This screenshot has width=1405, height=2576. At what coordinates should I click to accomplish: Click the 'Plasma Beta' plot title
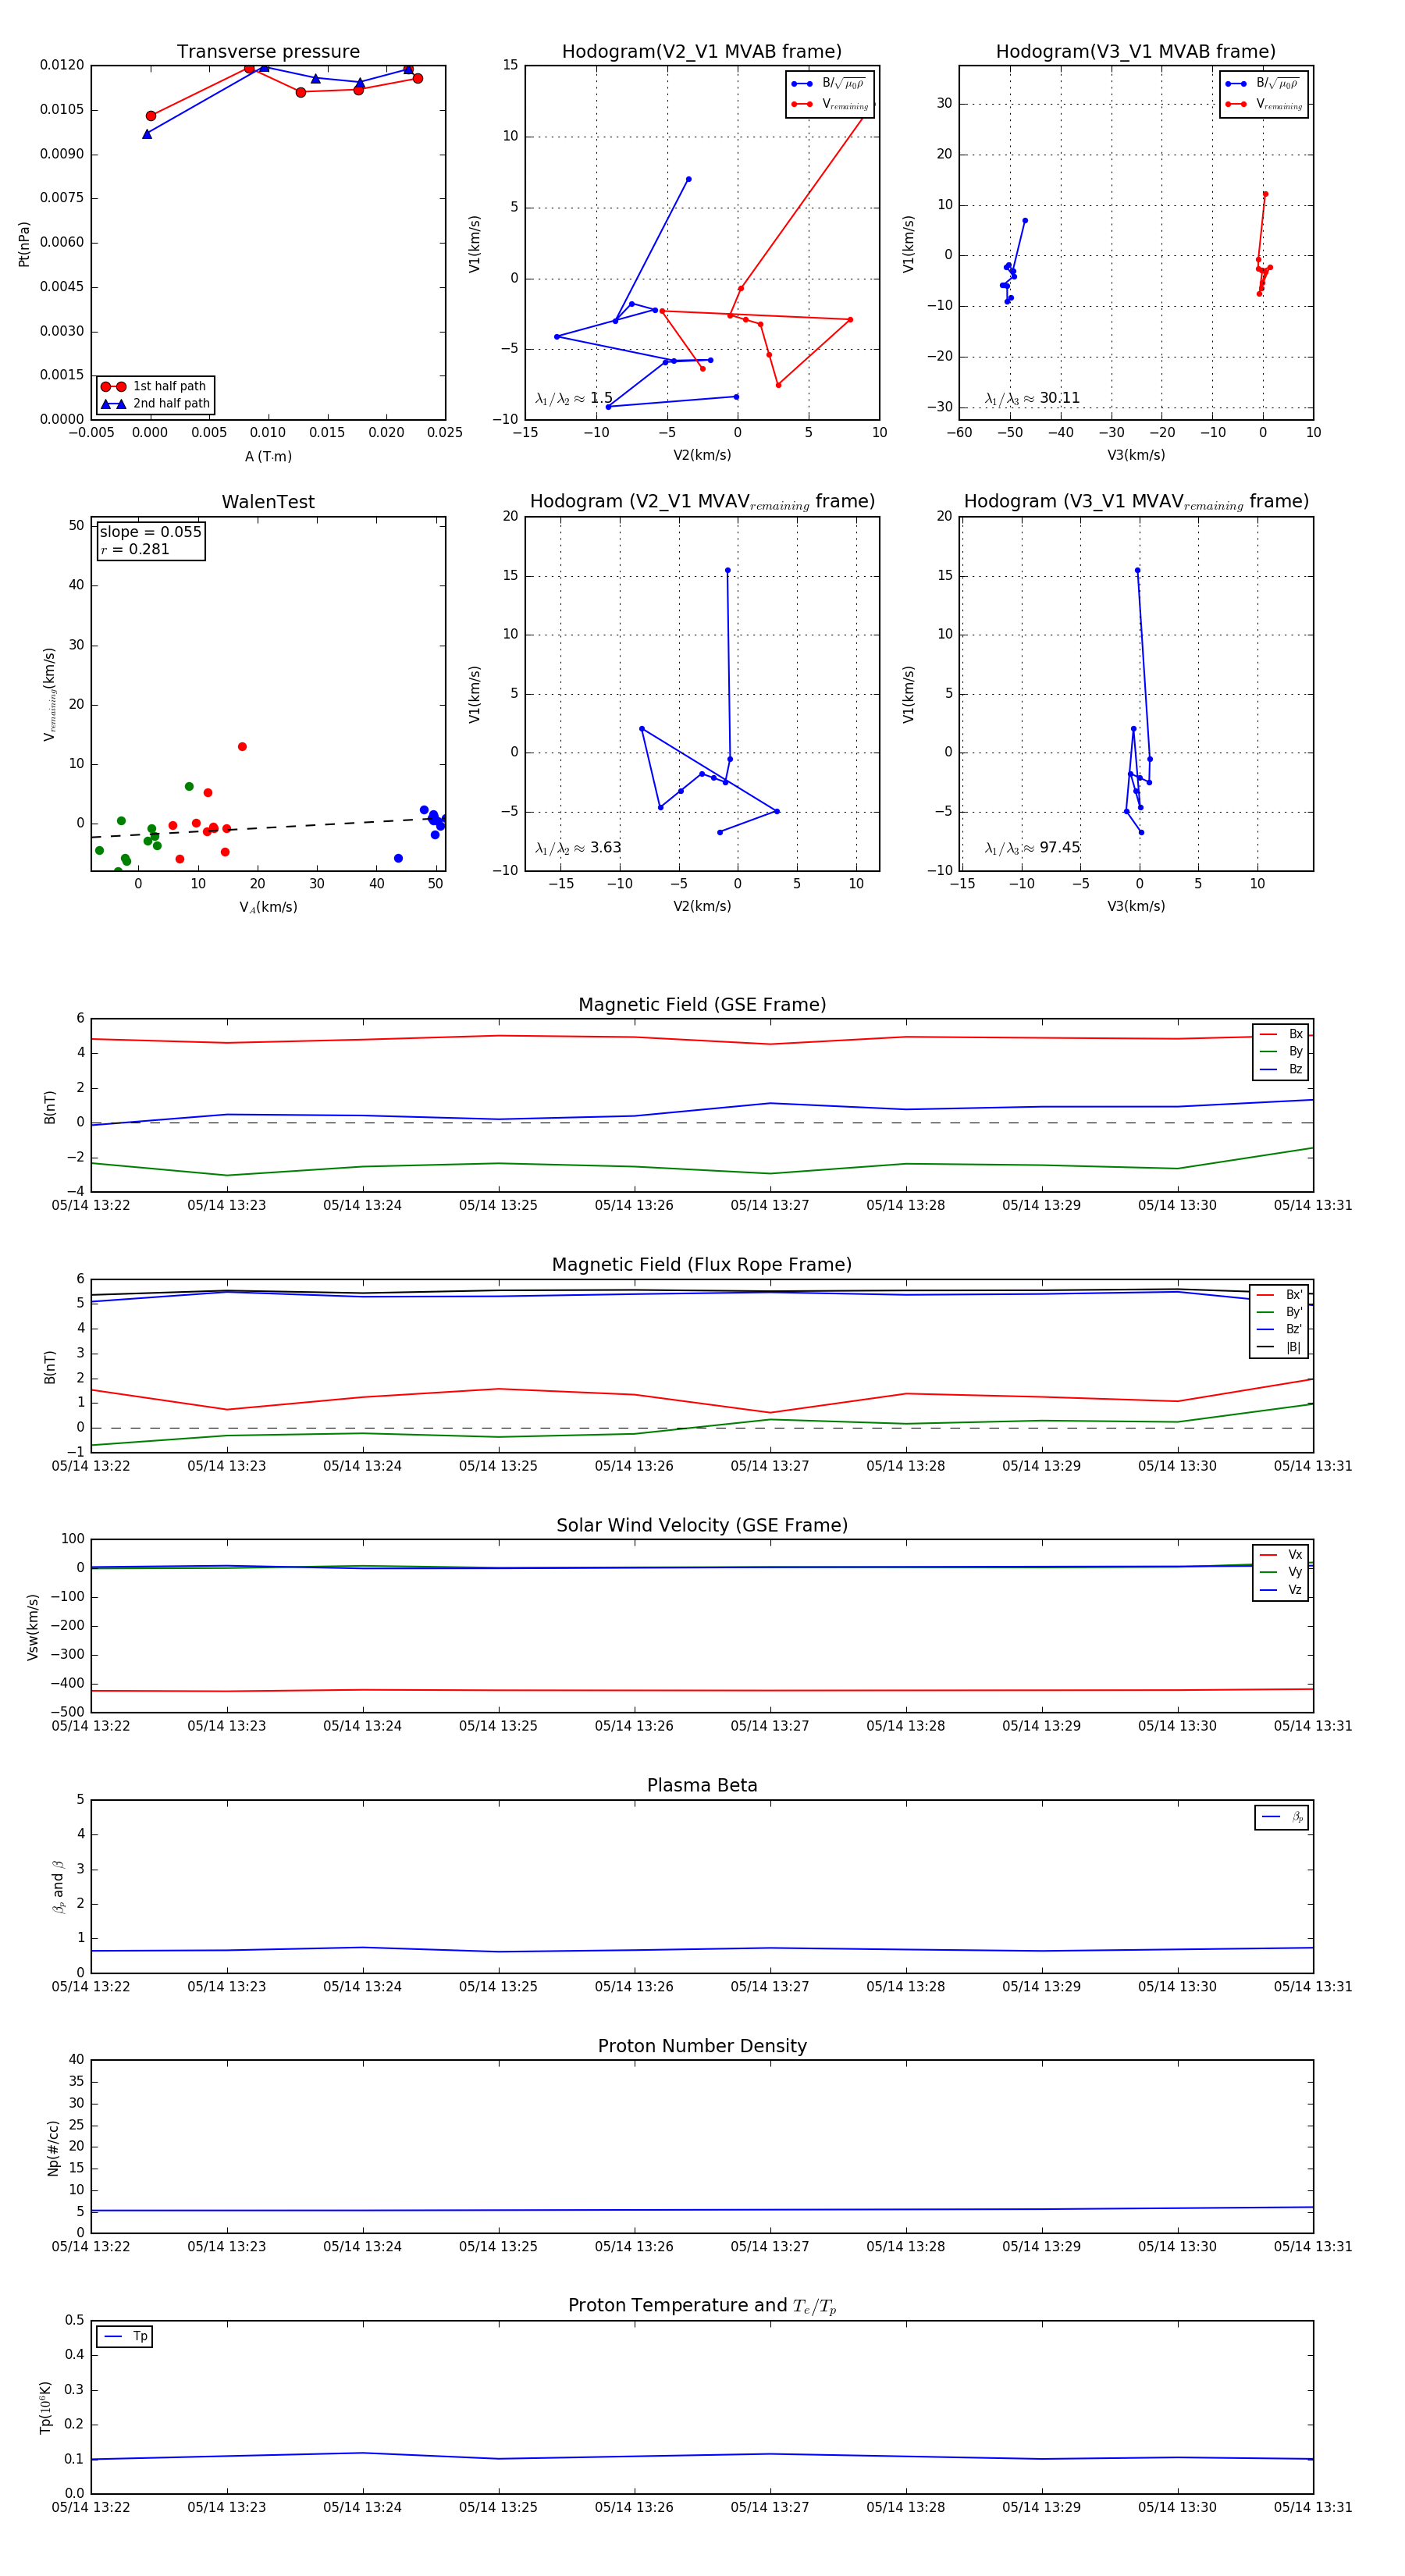(x=702, y=1786)
